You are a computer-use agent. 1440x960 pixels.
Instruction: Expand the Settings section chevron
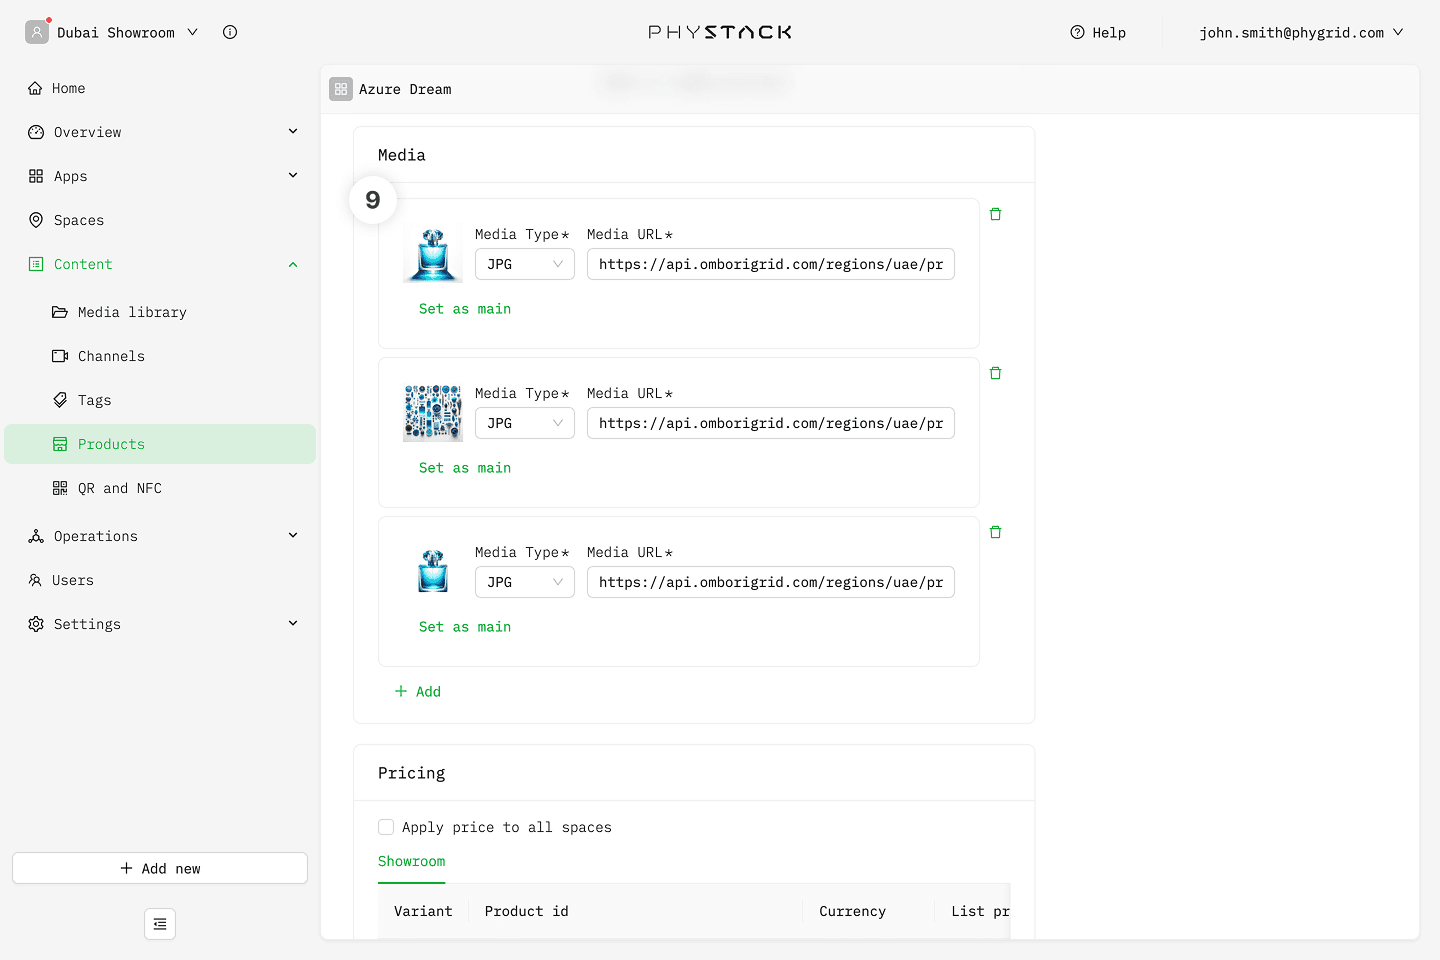tap(293, 623)
